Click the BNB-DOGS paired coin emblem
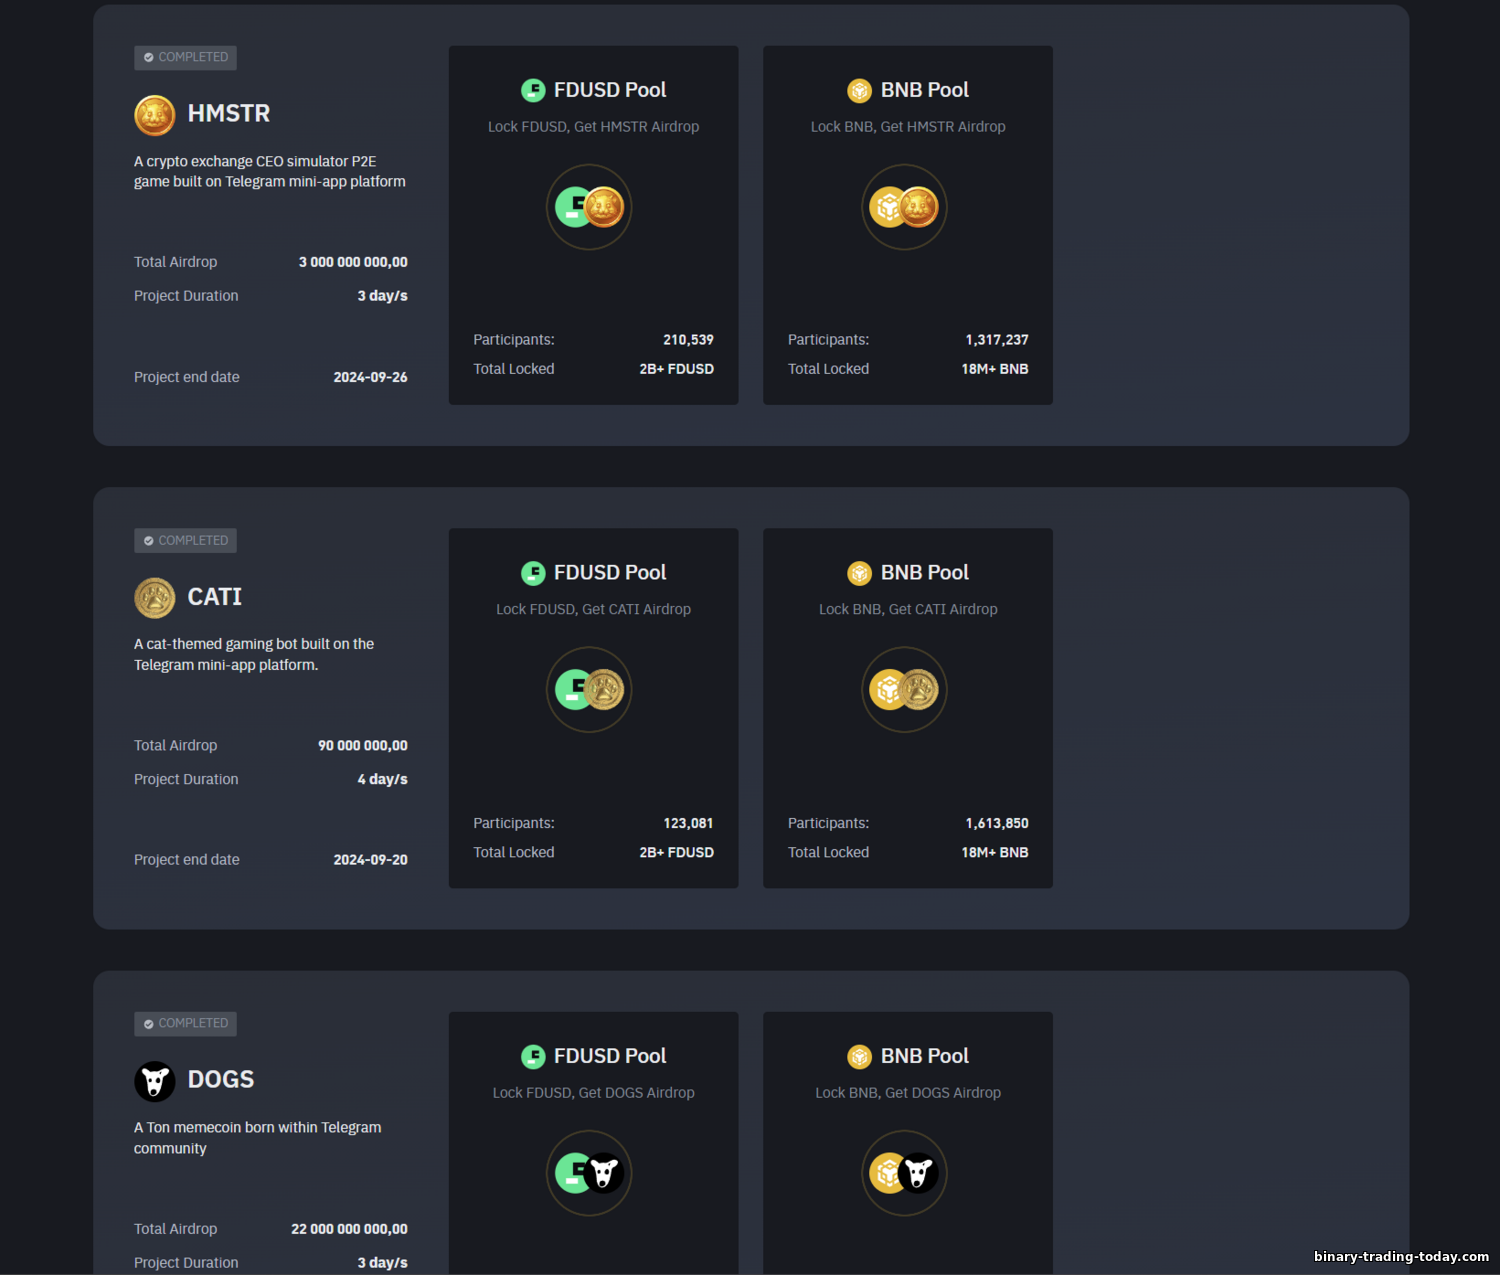Screen dimensions: 1500x1275 (x=904, y=1173)
